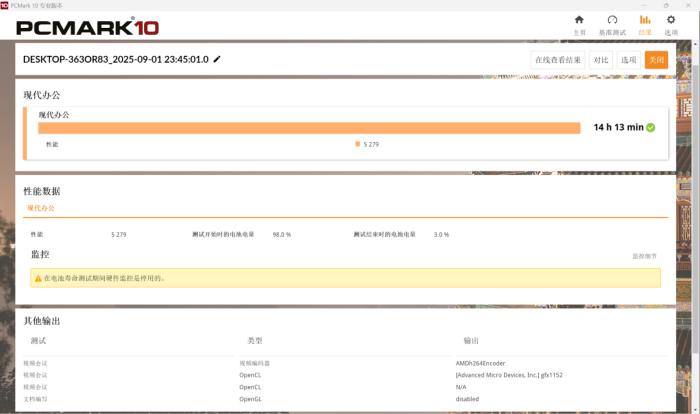Go to the Home (主页) icon
The height and width of the screenshot is (414, 700).
coord(579,20)
